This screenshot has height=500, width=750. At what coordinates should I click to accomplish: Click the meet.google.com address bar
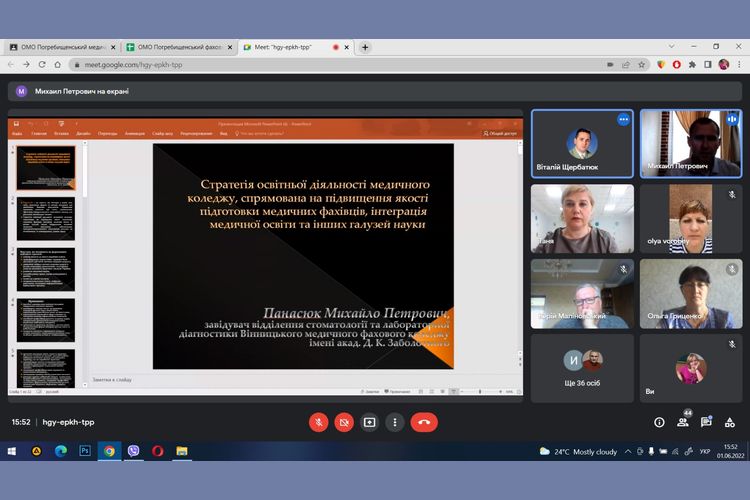tap(300, 65)
